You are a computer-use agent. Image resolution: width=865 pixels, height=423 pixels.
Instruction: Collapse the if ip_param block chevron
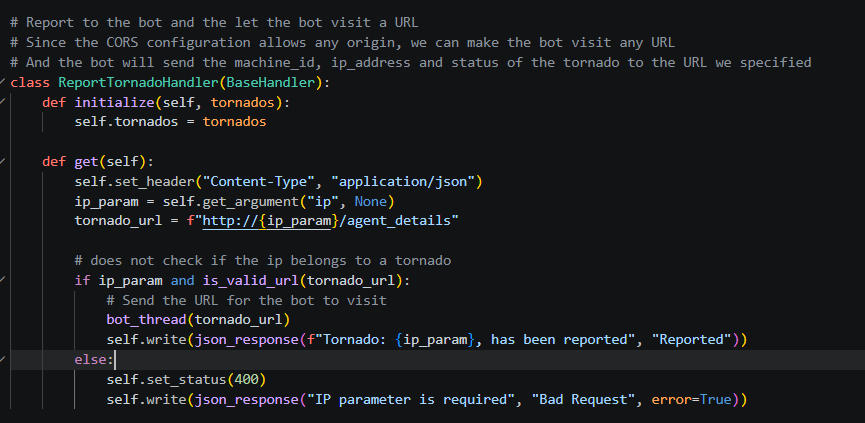tap(3, 280)
